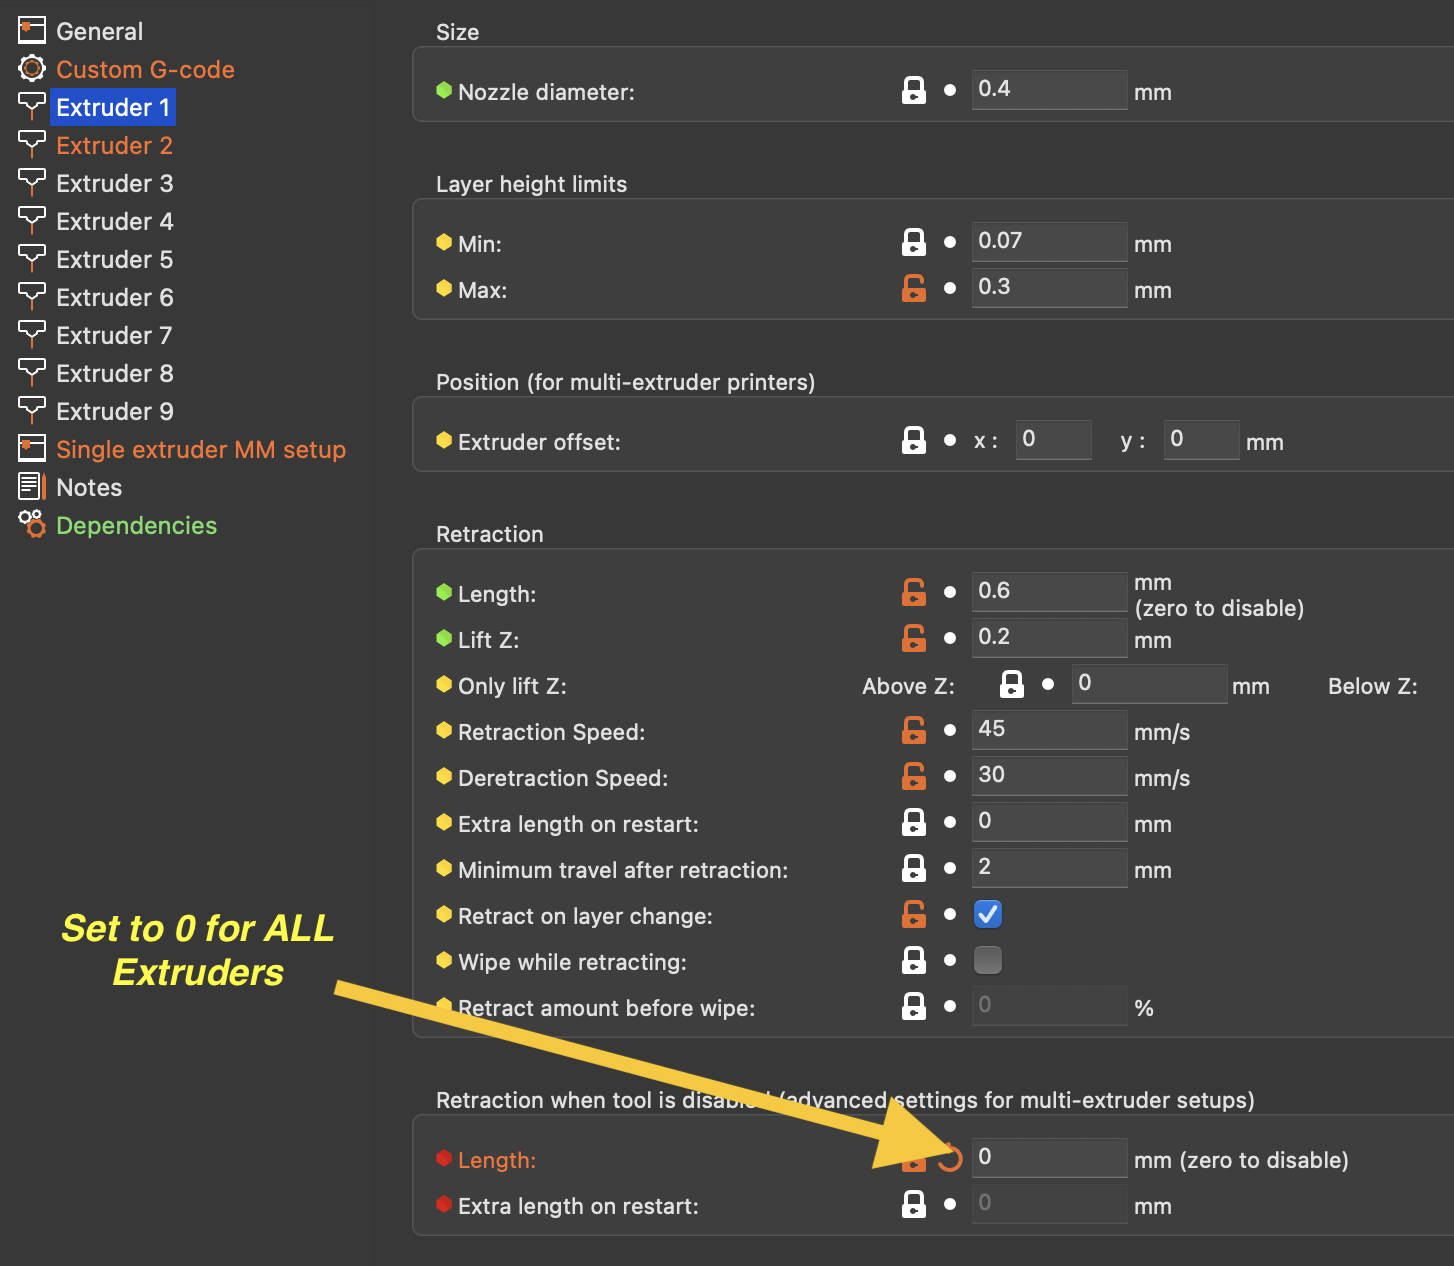
Task: Click Retract on layer change unlocked icon
Action: pos(914,914)
